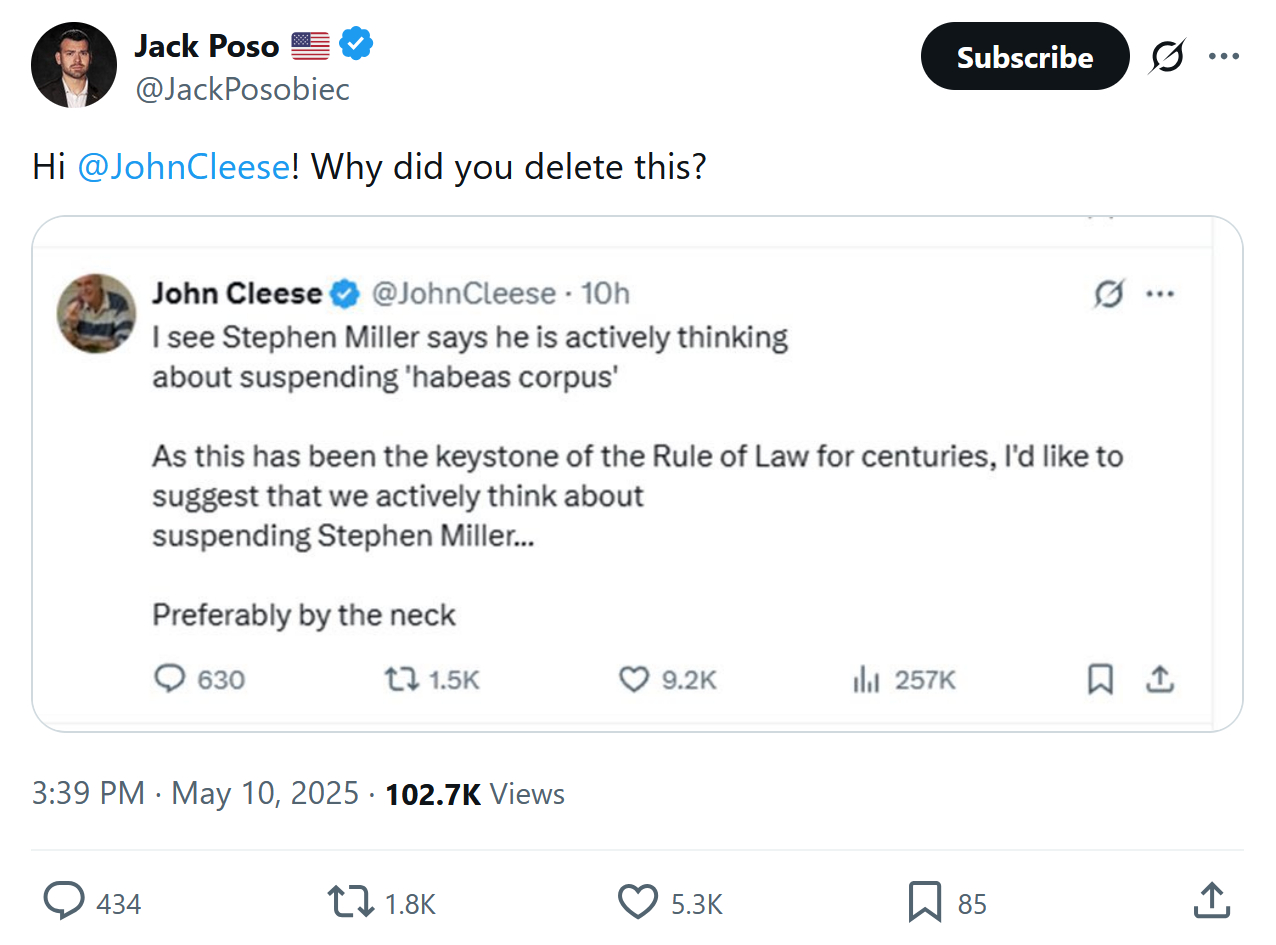Screen dimensions: 1276x945
Task: Repost the main tweet via retweet icon
Action: coord(350,902)
